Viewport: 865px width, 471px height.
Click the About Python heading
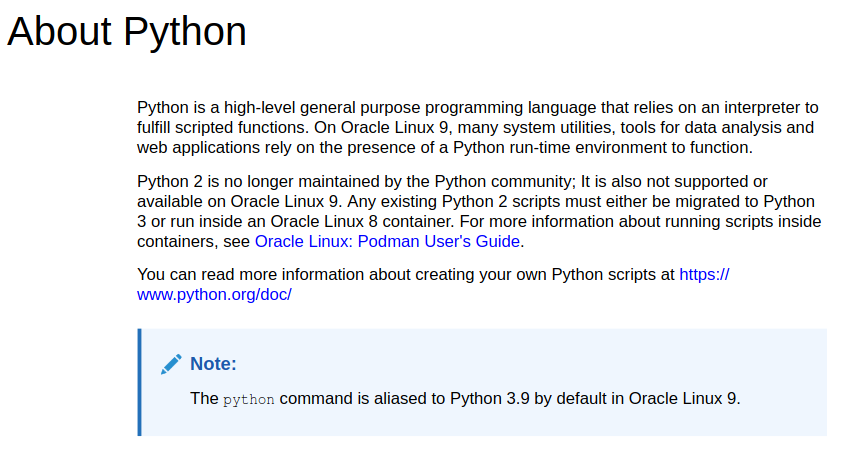tap(127, 31)
